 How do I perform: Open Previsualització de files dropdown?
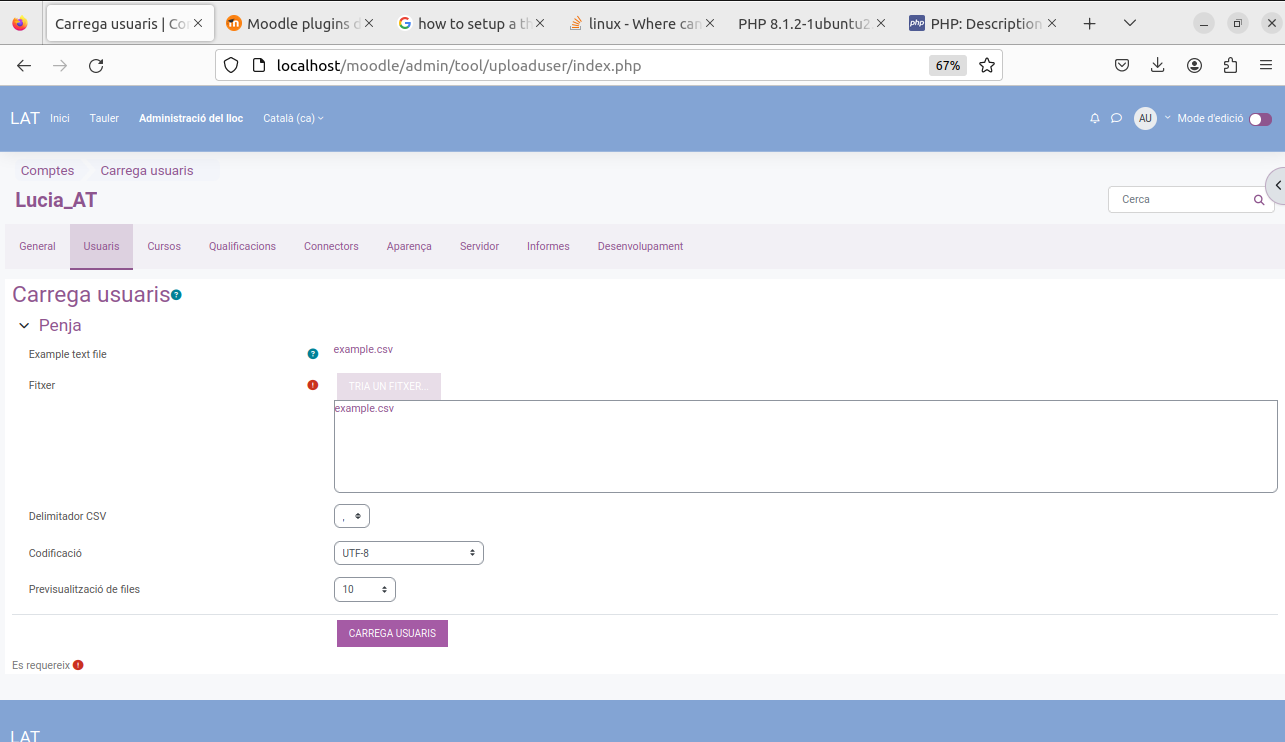coord(364,590)
